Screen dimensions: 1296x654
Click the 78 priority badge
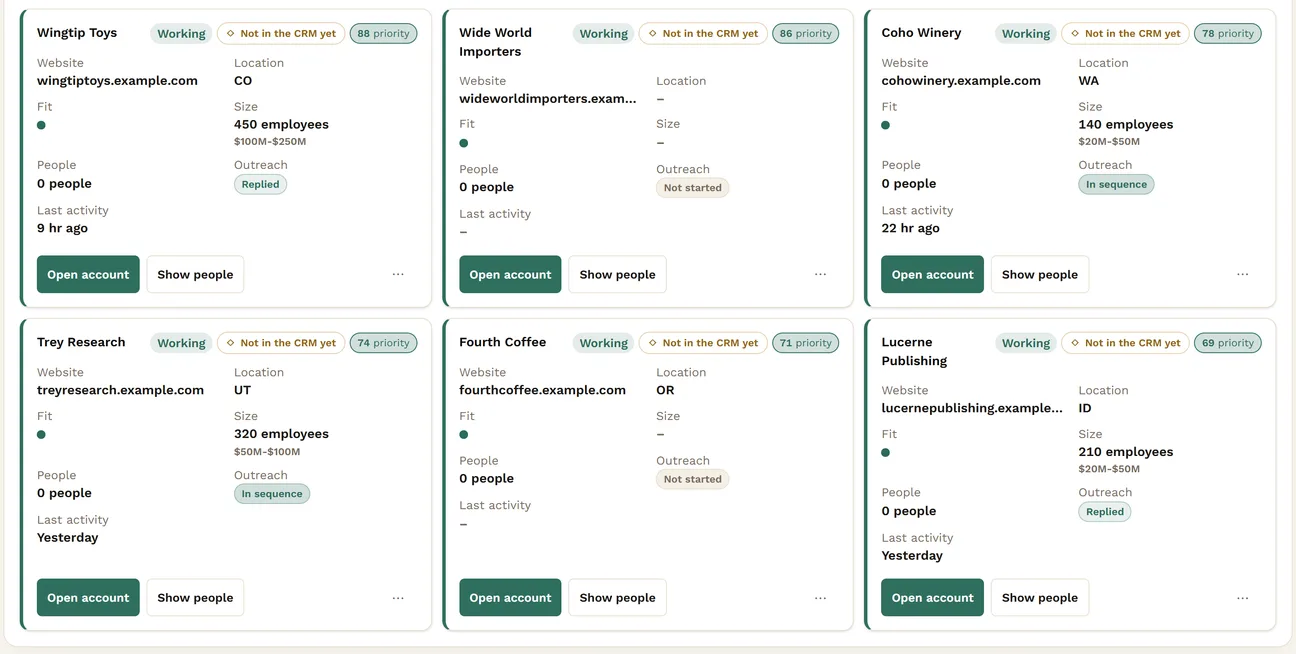click(x=1228, y=33)
